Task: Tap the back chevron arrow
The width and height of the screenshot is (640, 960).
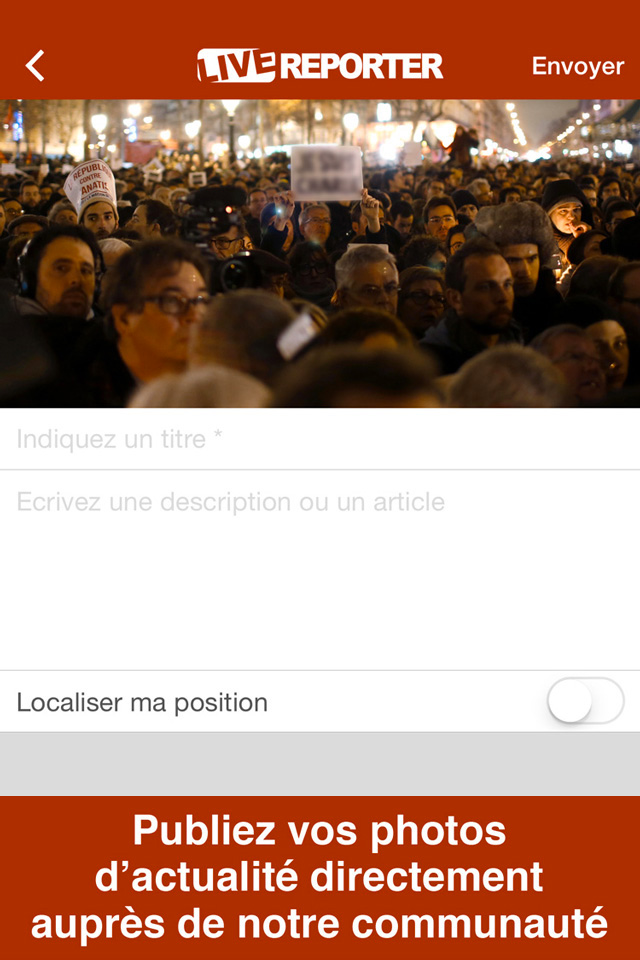Action: click(35, 66)
